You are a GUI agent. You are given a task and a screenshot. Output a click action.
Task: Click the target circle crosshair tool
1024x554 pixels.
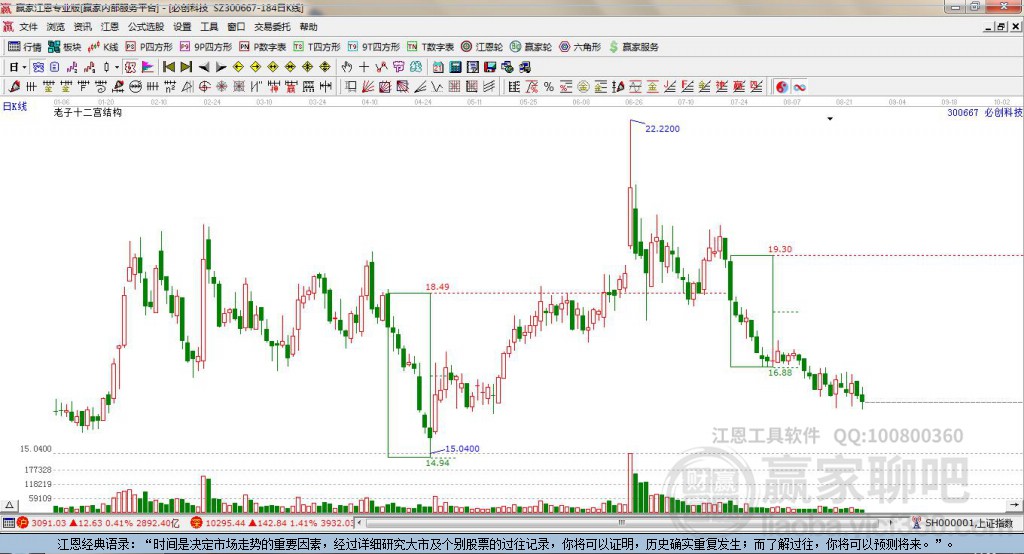click(x=204, y=86)
